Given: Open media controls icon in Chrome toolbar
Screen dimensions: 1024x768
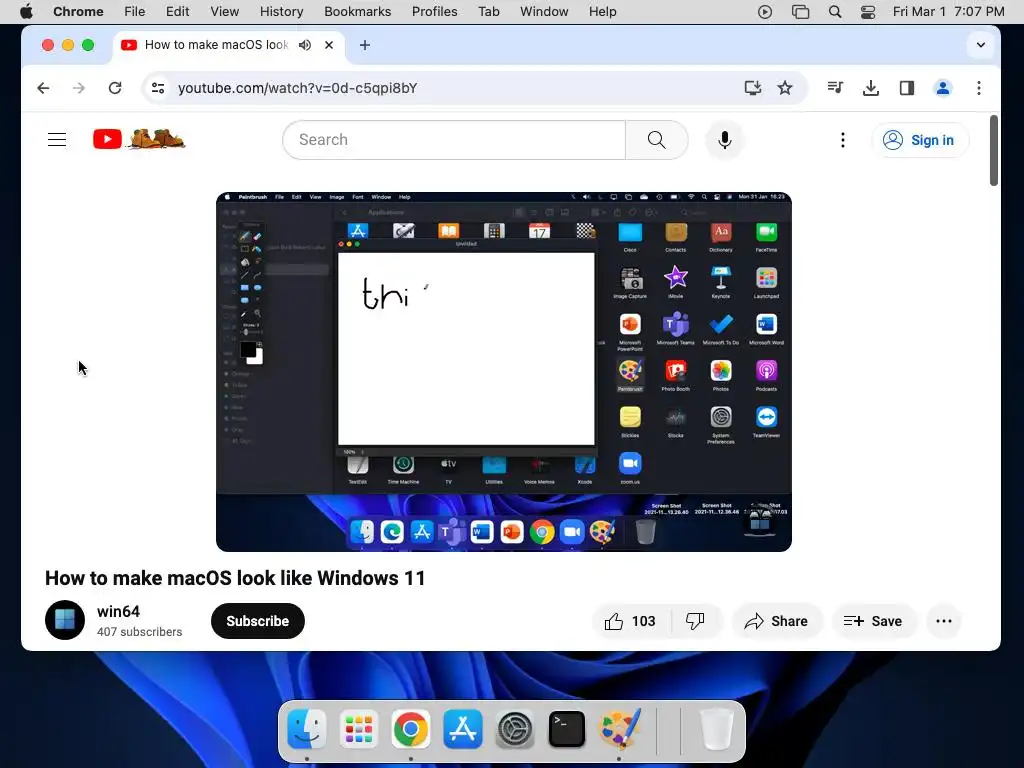Looking at the screenshot, I should pos(835,88).
